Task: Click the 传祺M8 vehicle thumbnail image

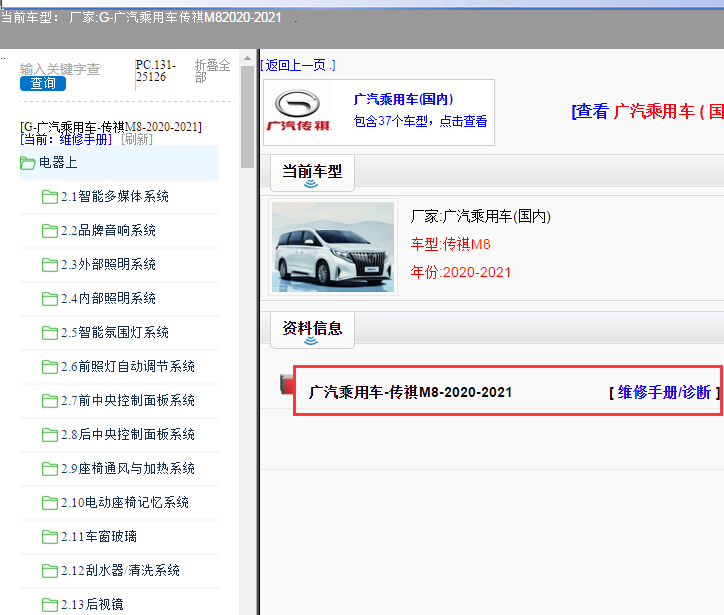Action: (333, 247)
